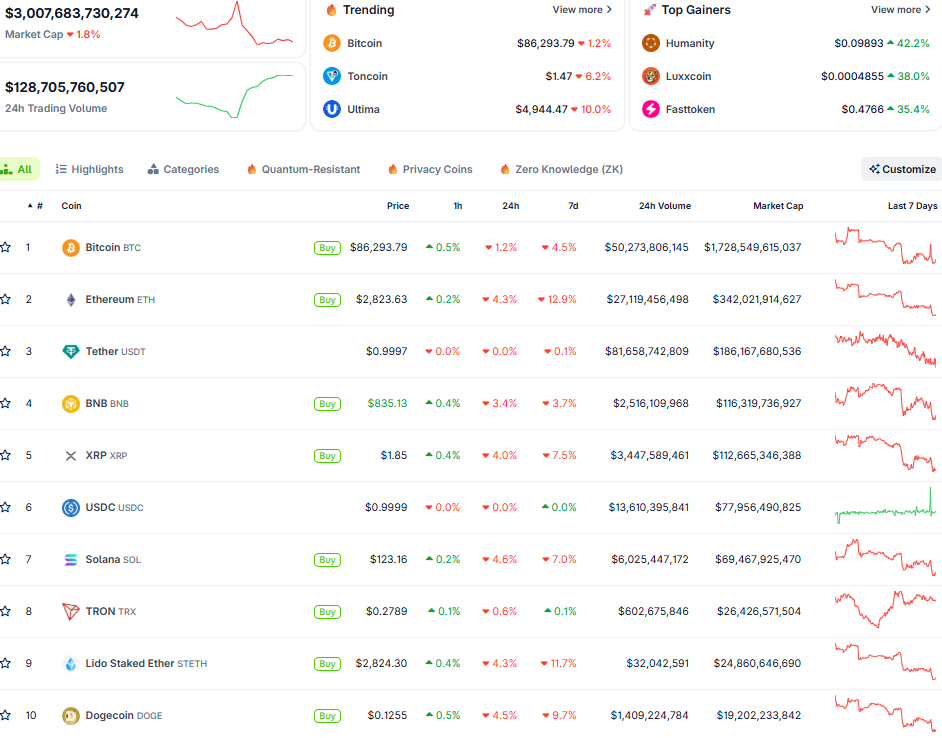Toggle the favorite star for Solana

[6, 560]
